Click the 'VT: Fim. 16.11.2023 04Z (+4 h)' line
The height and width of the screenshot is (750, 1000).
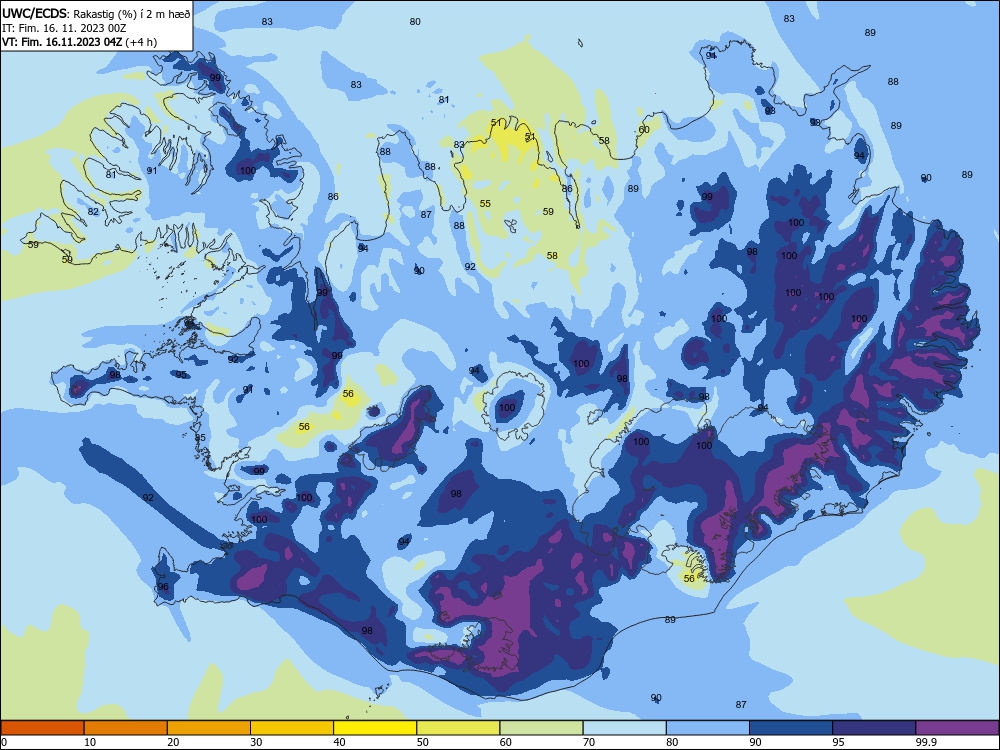click(79, 42)
